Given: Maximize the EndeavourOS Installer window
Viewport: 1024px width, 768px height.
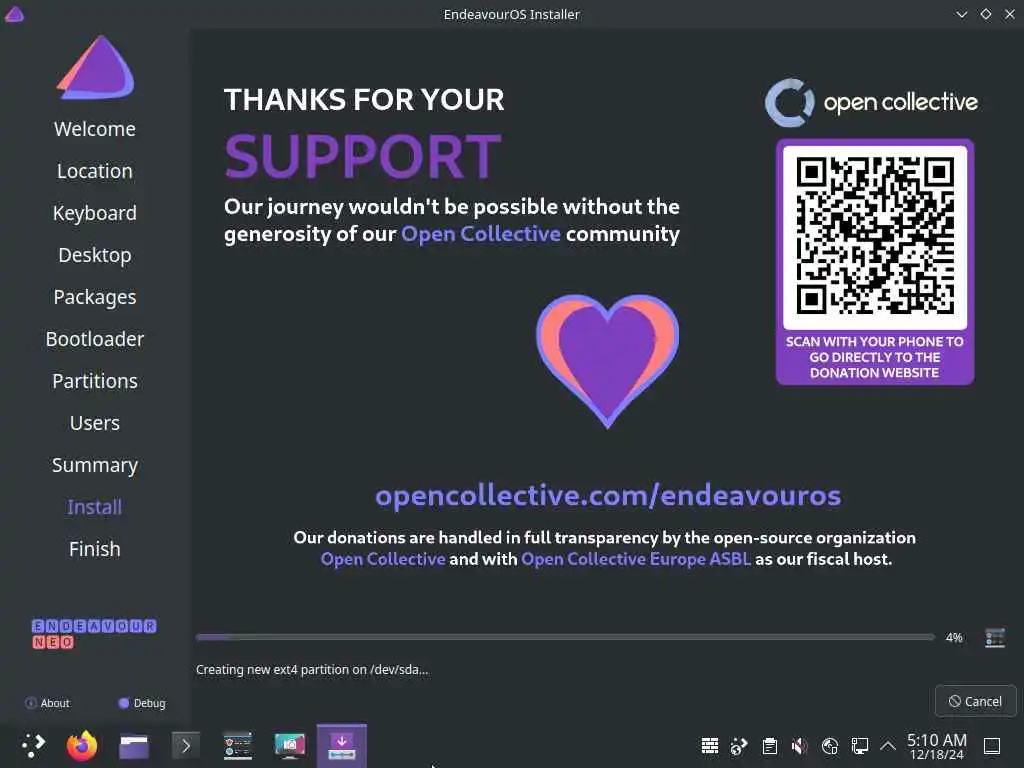Looking at the screenshot, I should coord(985,14).
